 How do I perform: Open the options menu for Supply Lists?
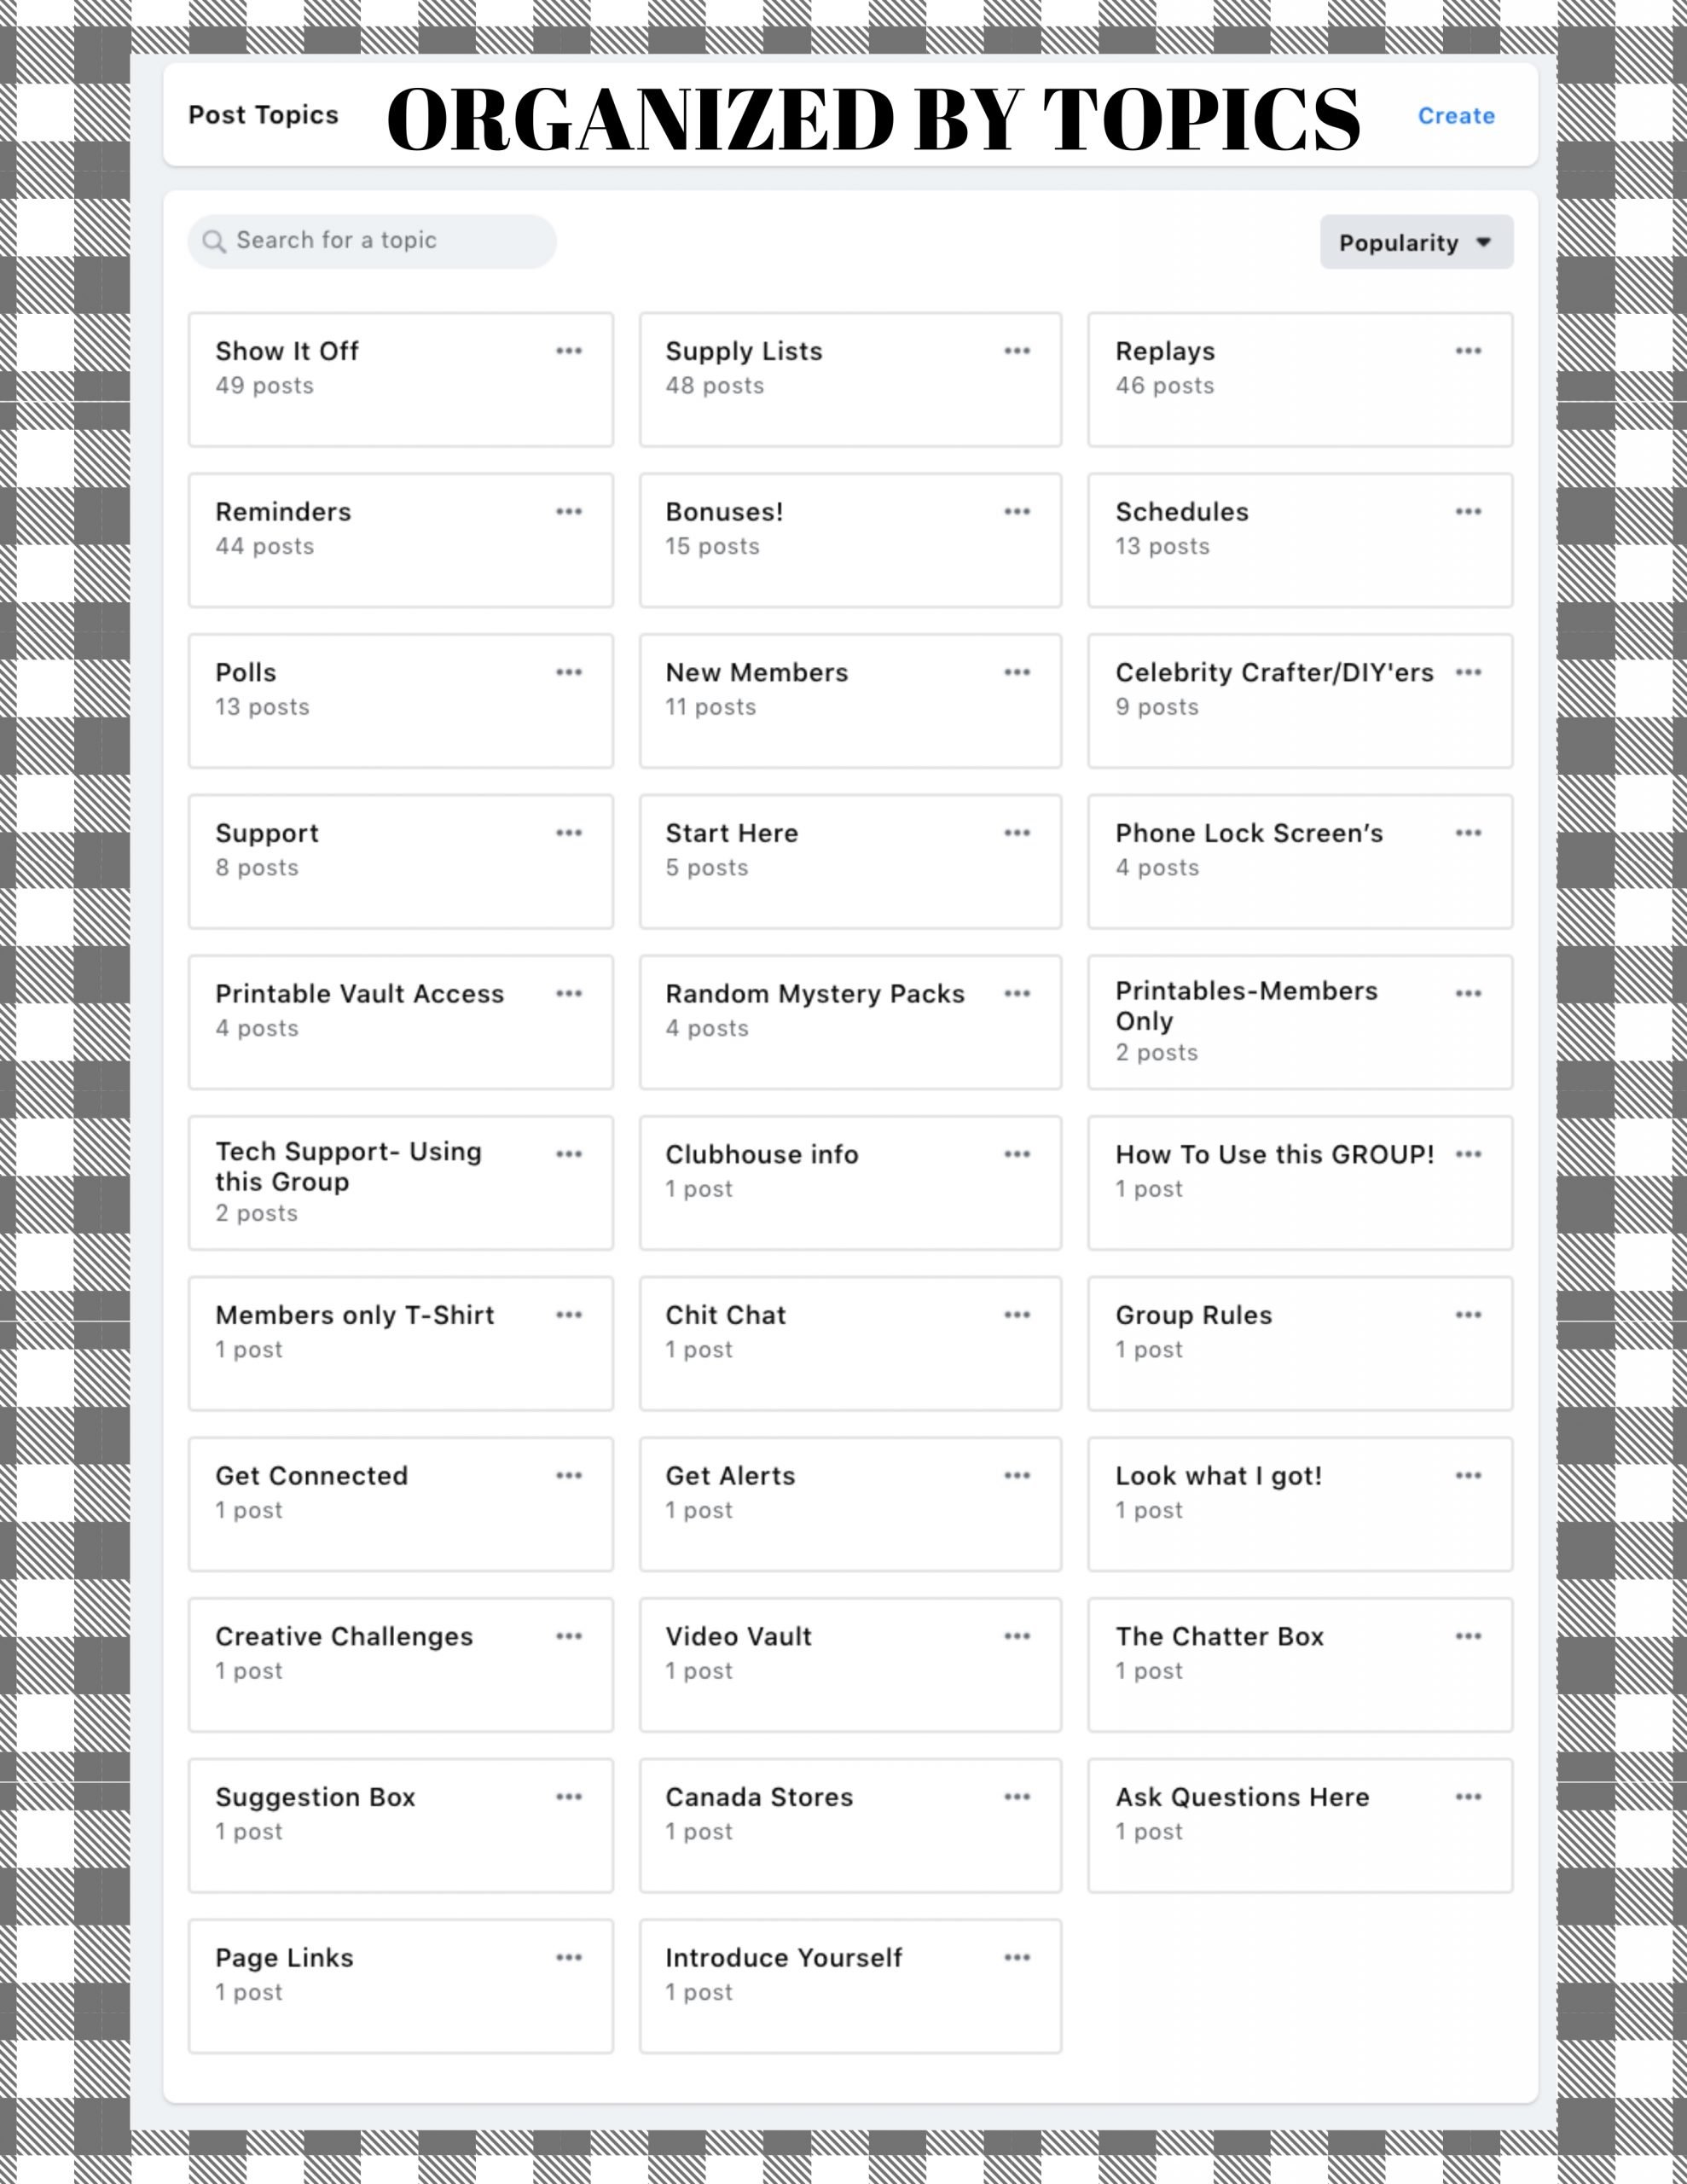[x=1017, y=351]
